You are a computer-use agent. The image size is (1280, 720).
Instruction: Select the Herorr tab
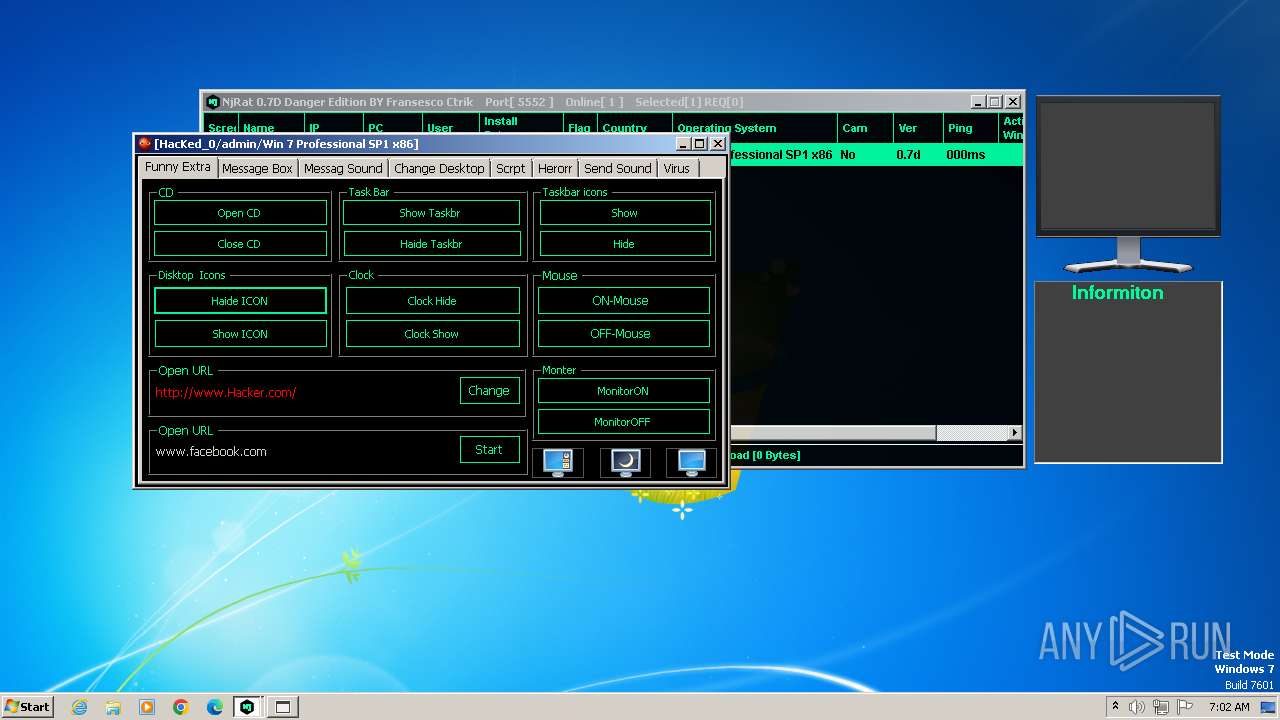pyautogui.click(x=555, y=168)
